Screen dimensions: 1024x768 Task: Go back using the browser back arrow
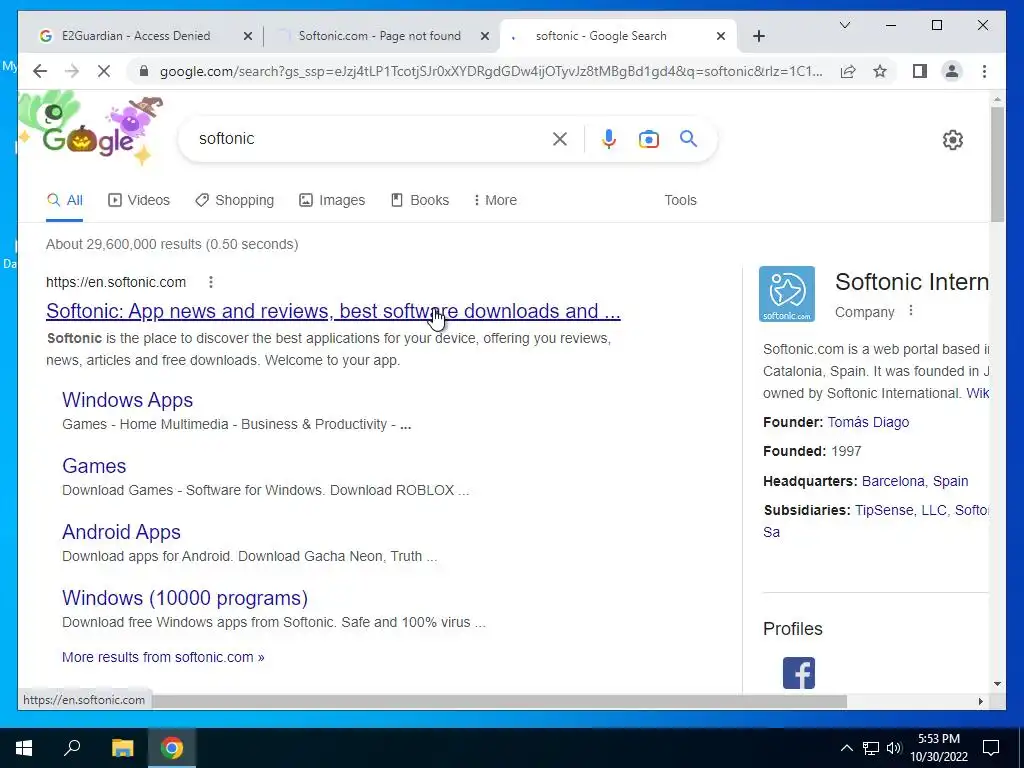[40, 71]
